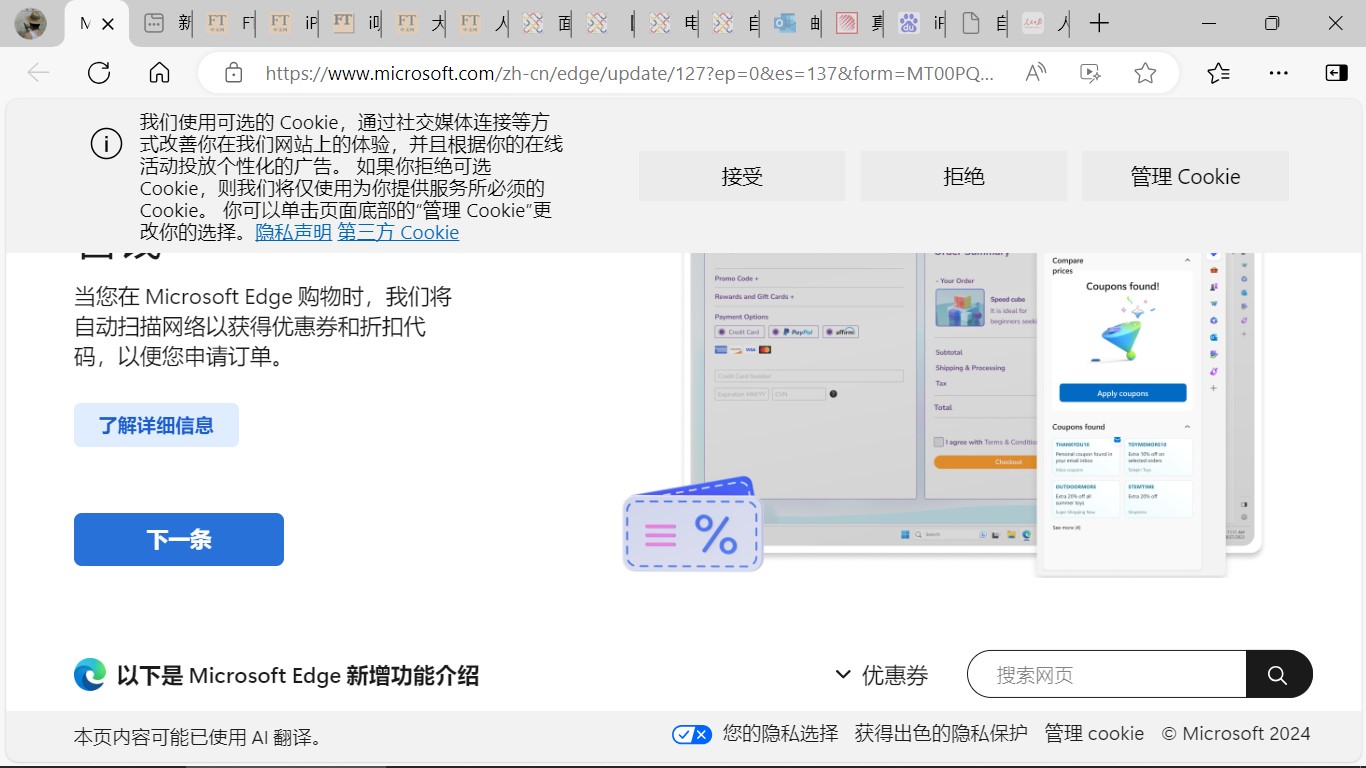Viewport: 1366px width, 768px height.
Task: Open 您的隐私选择 link
Action: [x=780, y=734]
